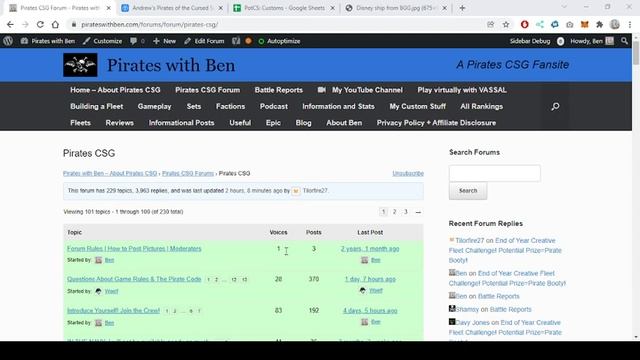Open Questions About Game Rules & The Pirate Code
This screenshot has height=360, width=640.
134,279
